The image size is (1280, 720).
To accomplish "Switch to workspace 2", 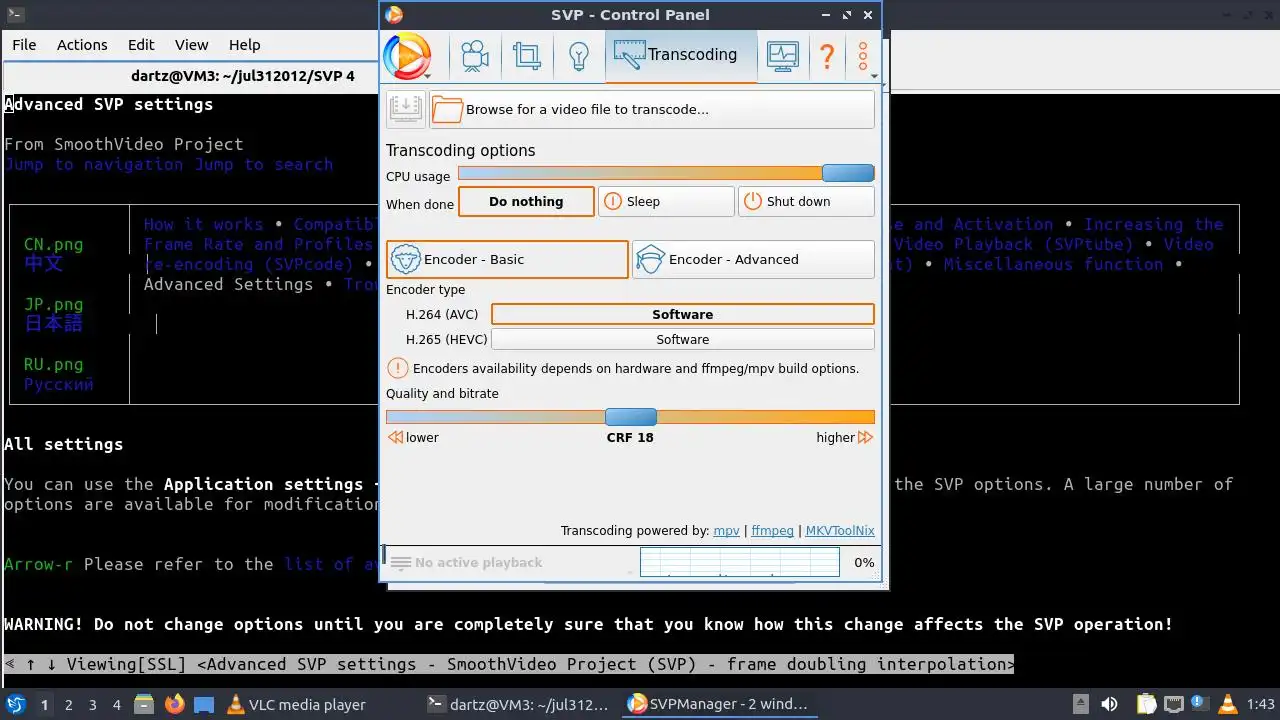I will pyautogui.click(x=69, y=704).
